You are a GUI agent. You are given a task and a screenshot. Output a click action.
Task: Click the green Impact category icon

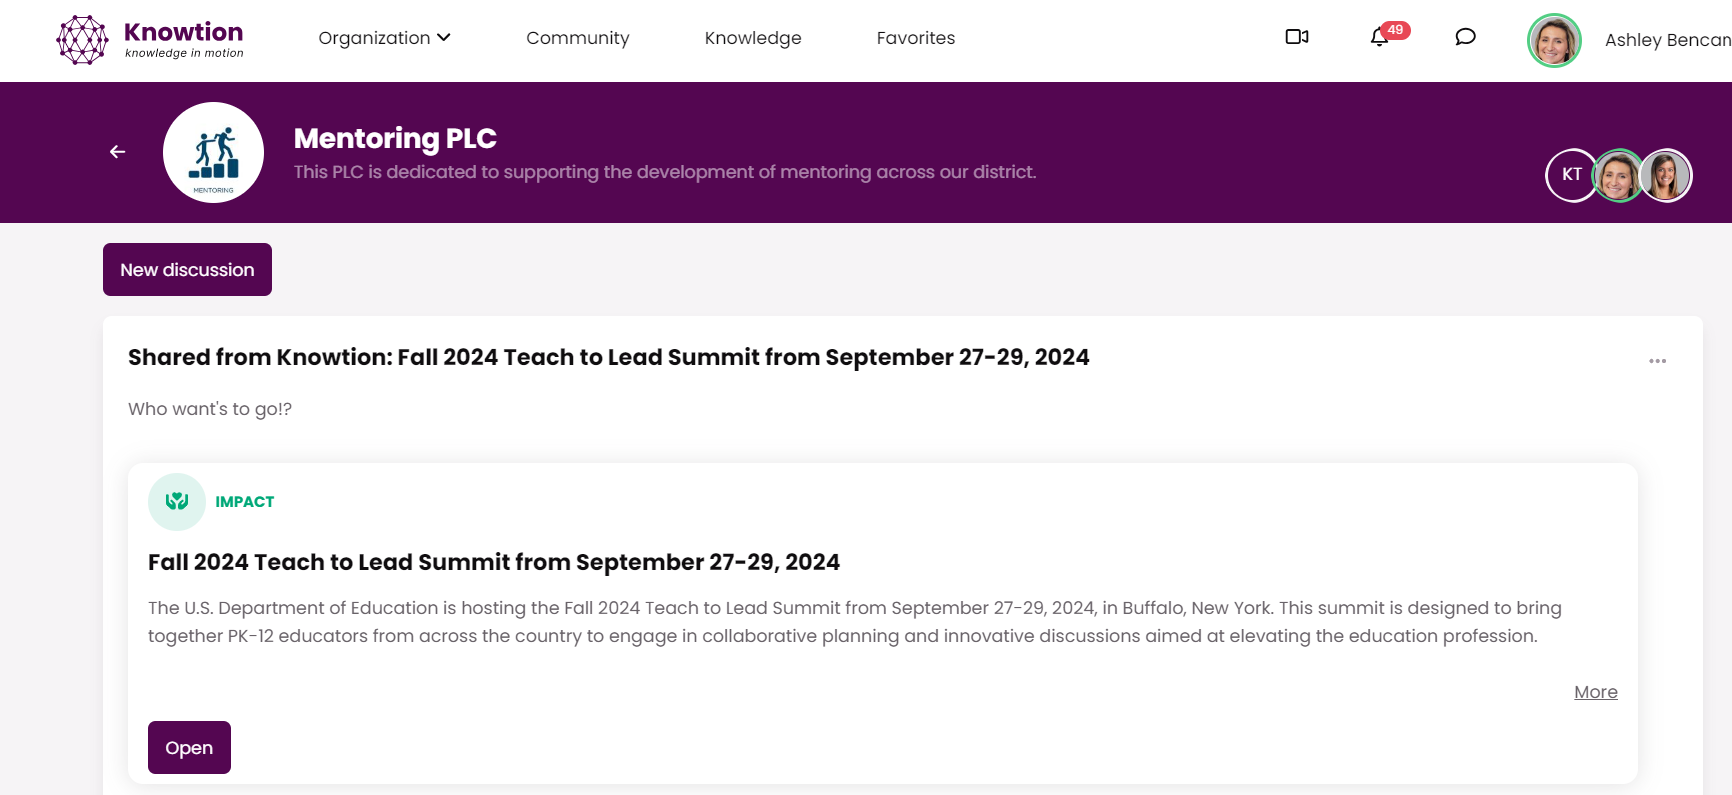tap(177, 502)
